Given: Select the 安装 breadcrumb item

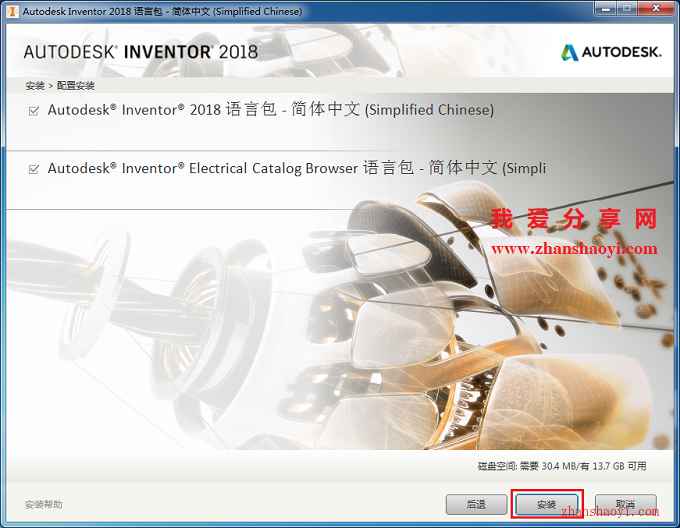Looking at the screenshot, I should (35, 86).
